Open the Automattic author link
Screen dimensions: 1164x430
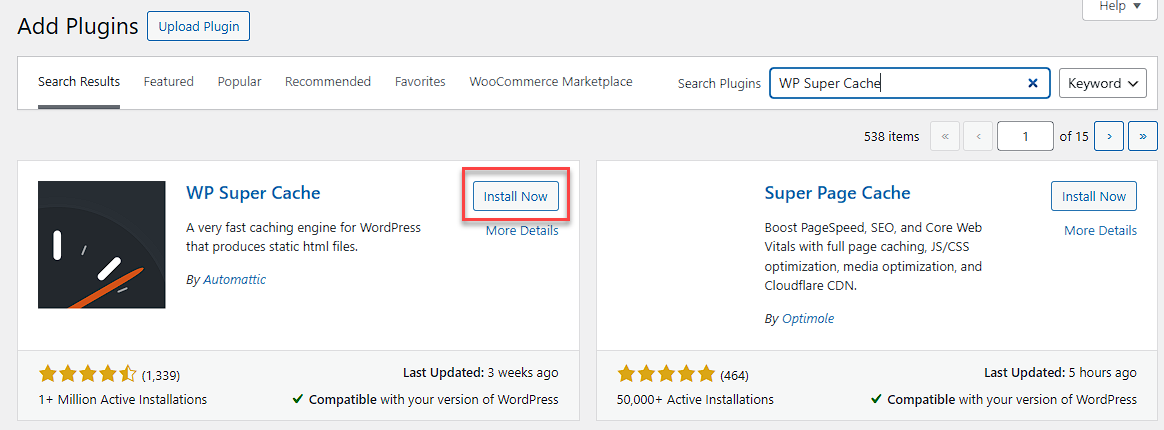tap(234, 280)
